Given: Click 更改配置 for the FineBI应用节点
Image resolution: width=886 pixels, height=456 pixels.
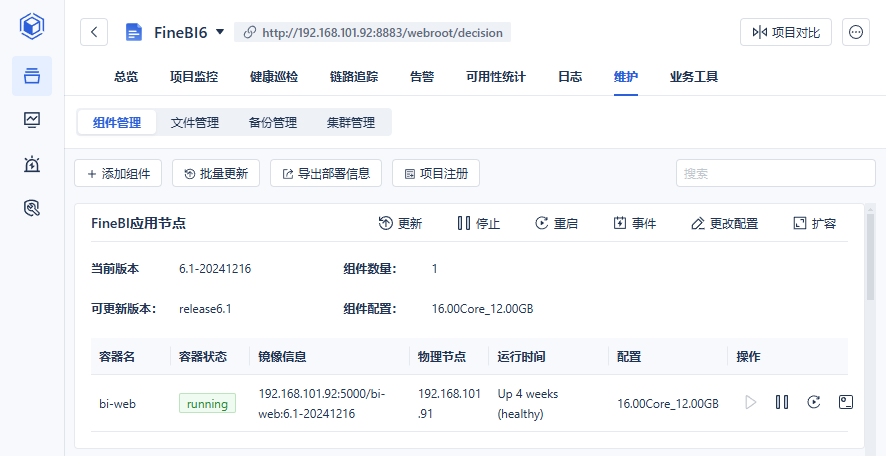Looking at the screenshot, I should (x=724, y=224).
